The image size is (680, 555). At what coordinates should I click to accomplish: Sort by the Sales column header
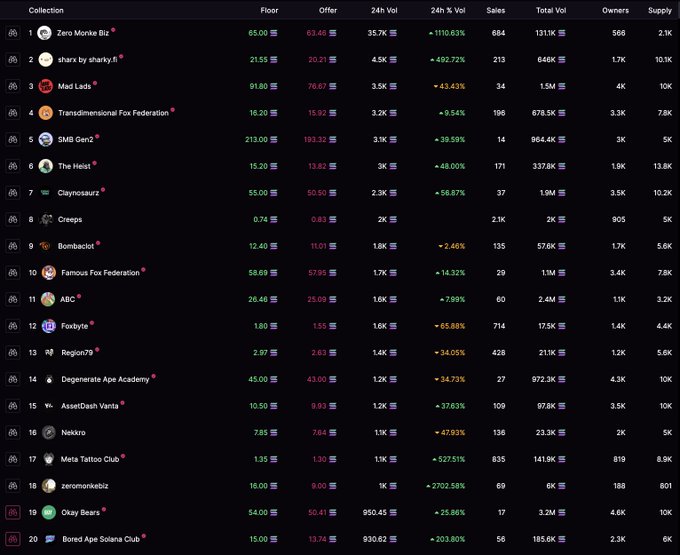496,10
